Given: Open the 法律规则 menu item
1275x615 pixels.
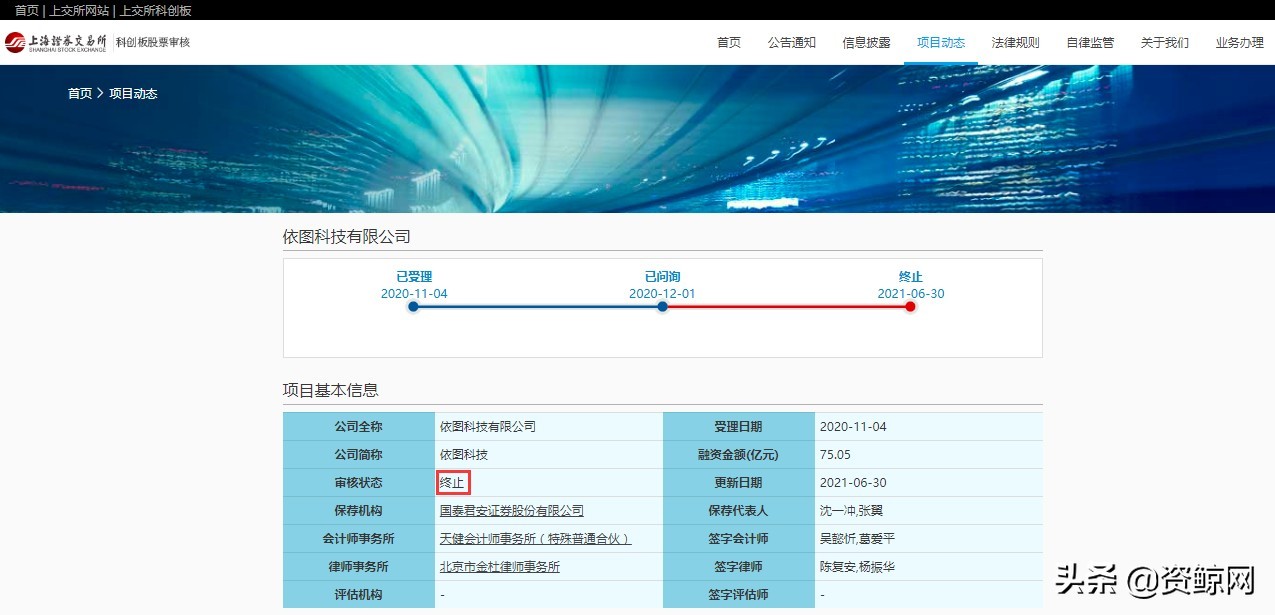Looking at the screenshot, I should click(1015, 43).
